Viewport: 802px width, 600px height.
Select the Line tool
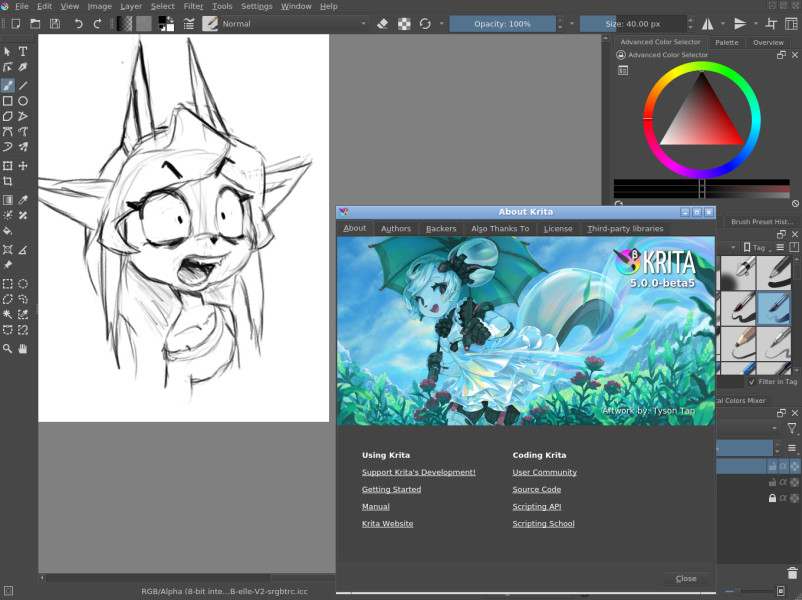[x=23, y=85]
